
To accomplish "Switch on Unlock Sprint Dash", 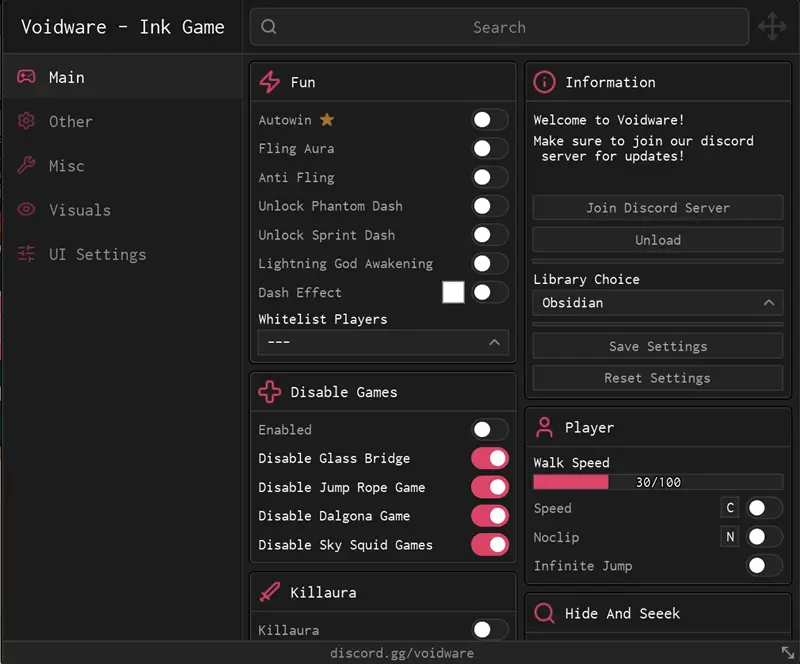I will coord(489,235).
